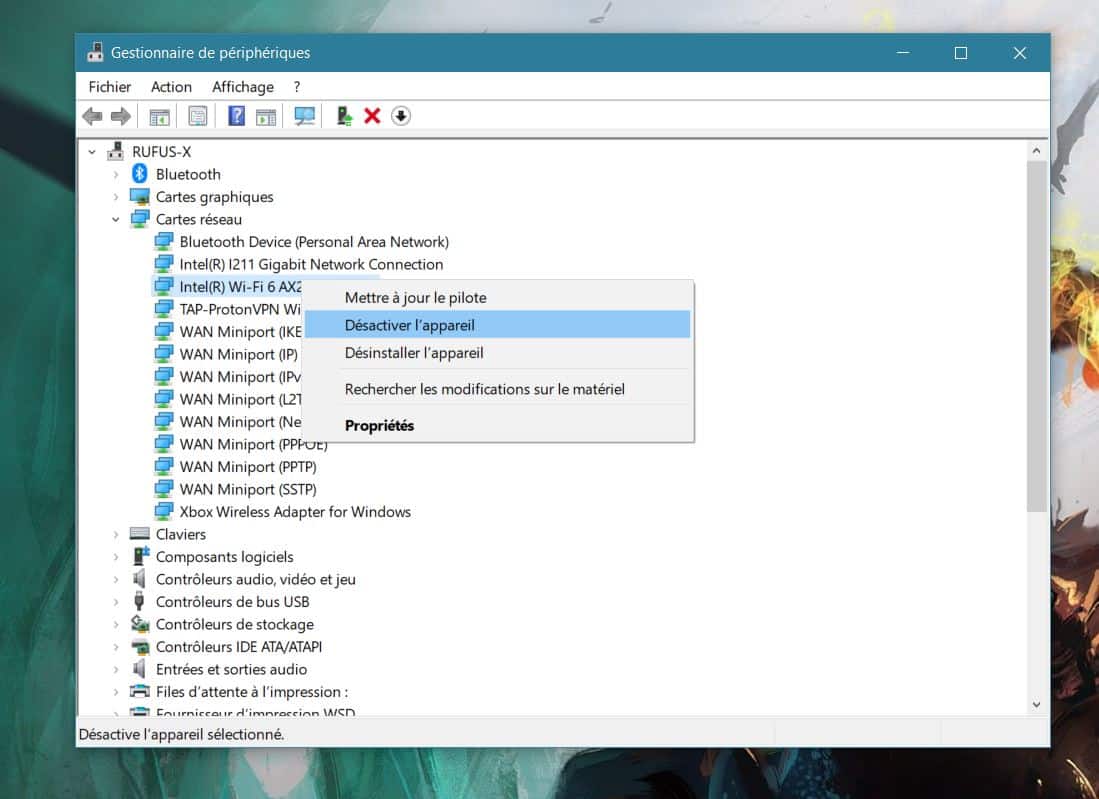Image resolution: width=1099 pixels, height=799 pixels.
Task: Open Propriétés from the context menu
Action: (x=379, y=425)
